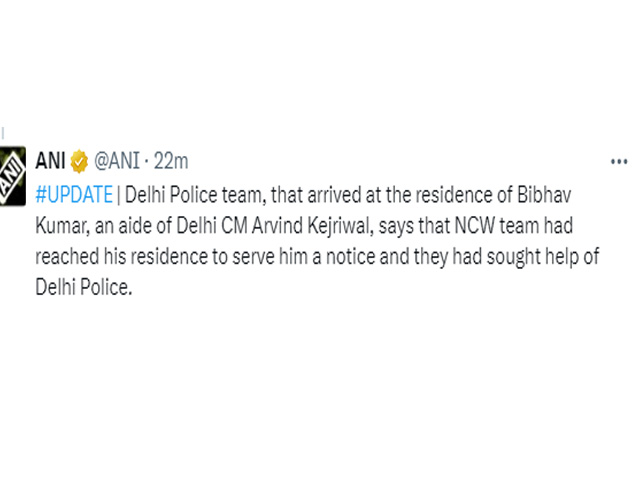The width and height of the screenshot is (640, 480).
Task: Click the word notice in tweet
Action: 351,257
